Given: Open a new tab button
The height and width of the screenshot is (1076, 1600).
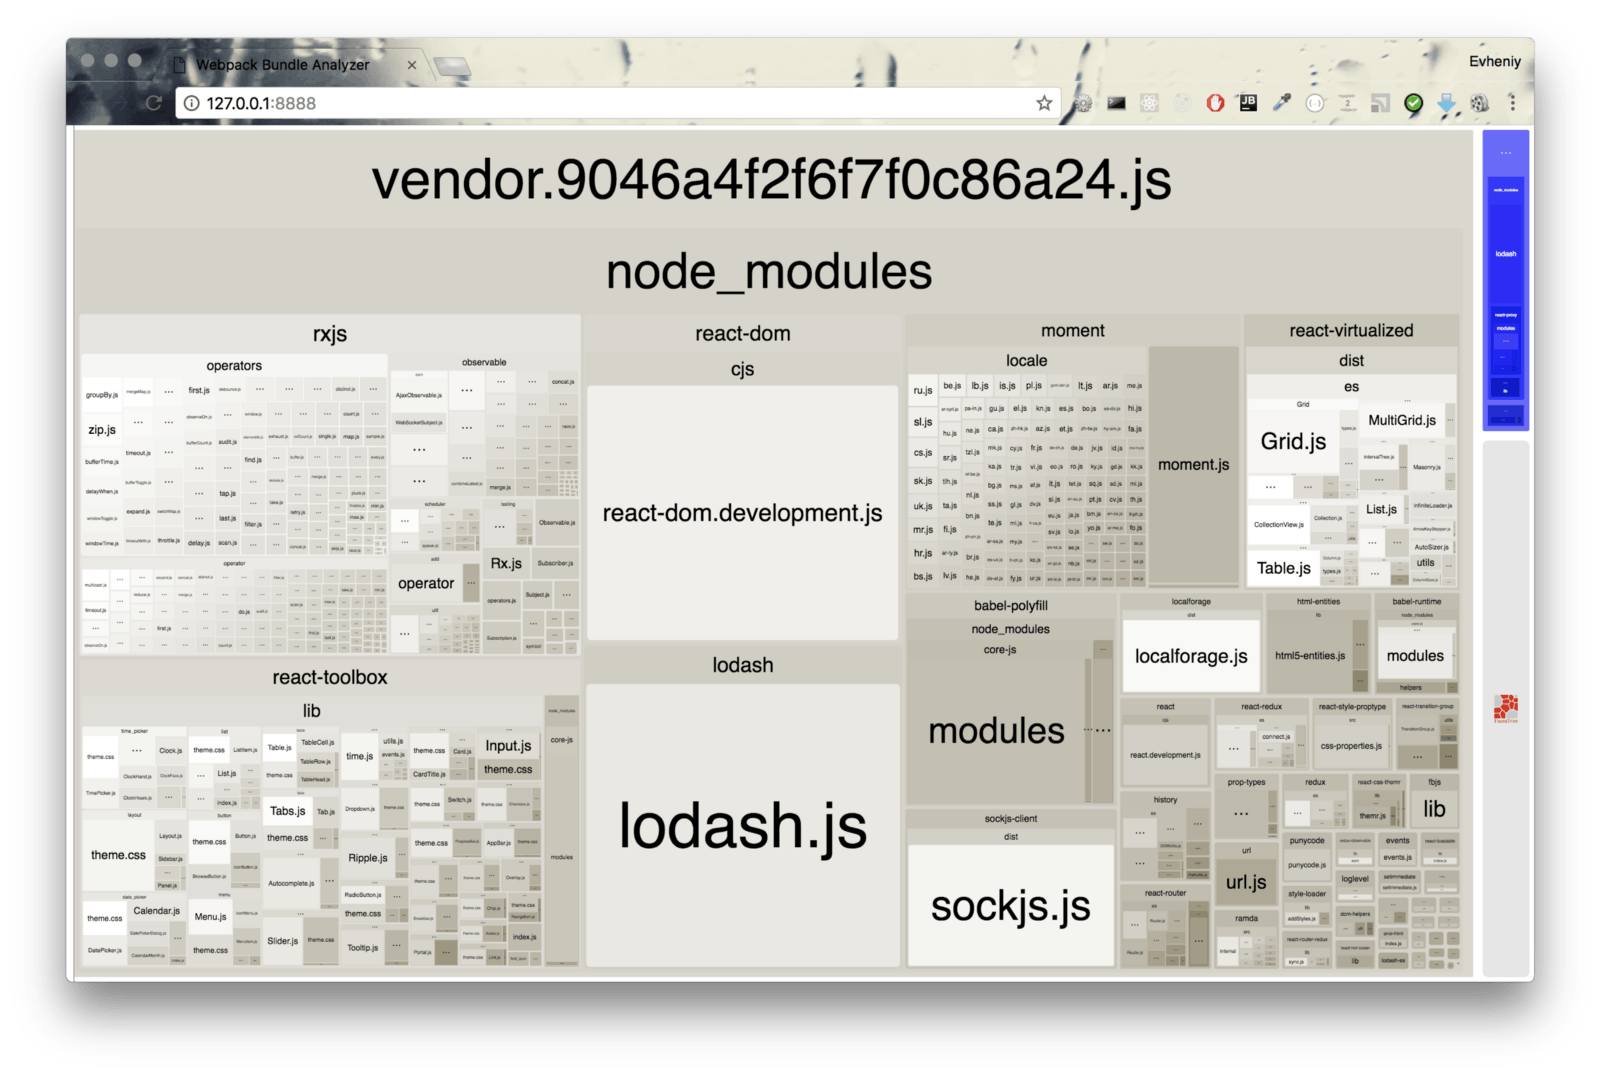Looking at the screenshot, I should point(452,67).
